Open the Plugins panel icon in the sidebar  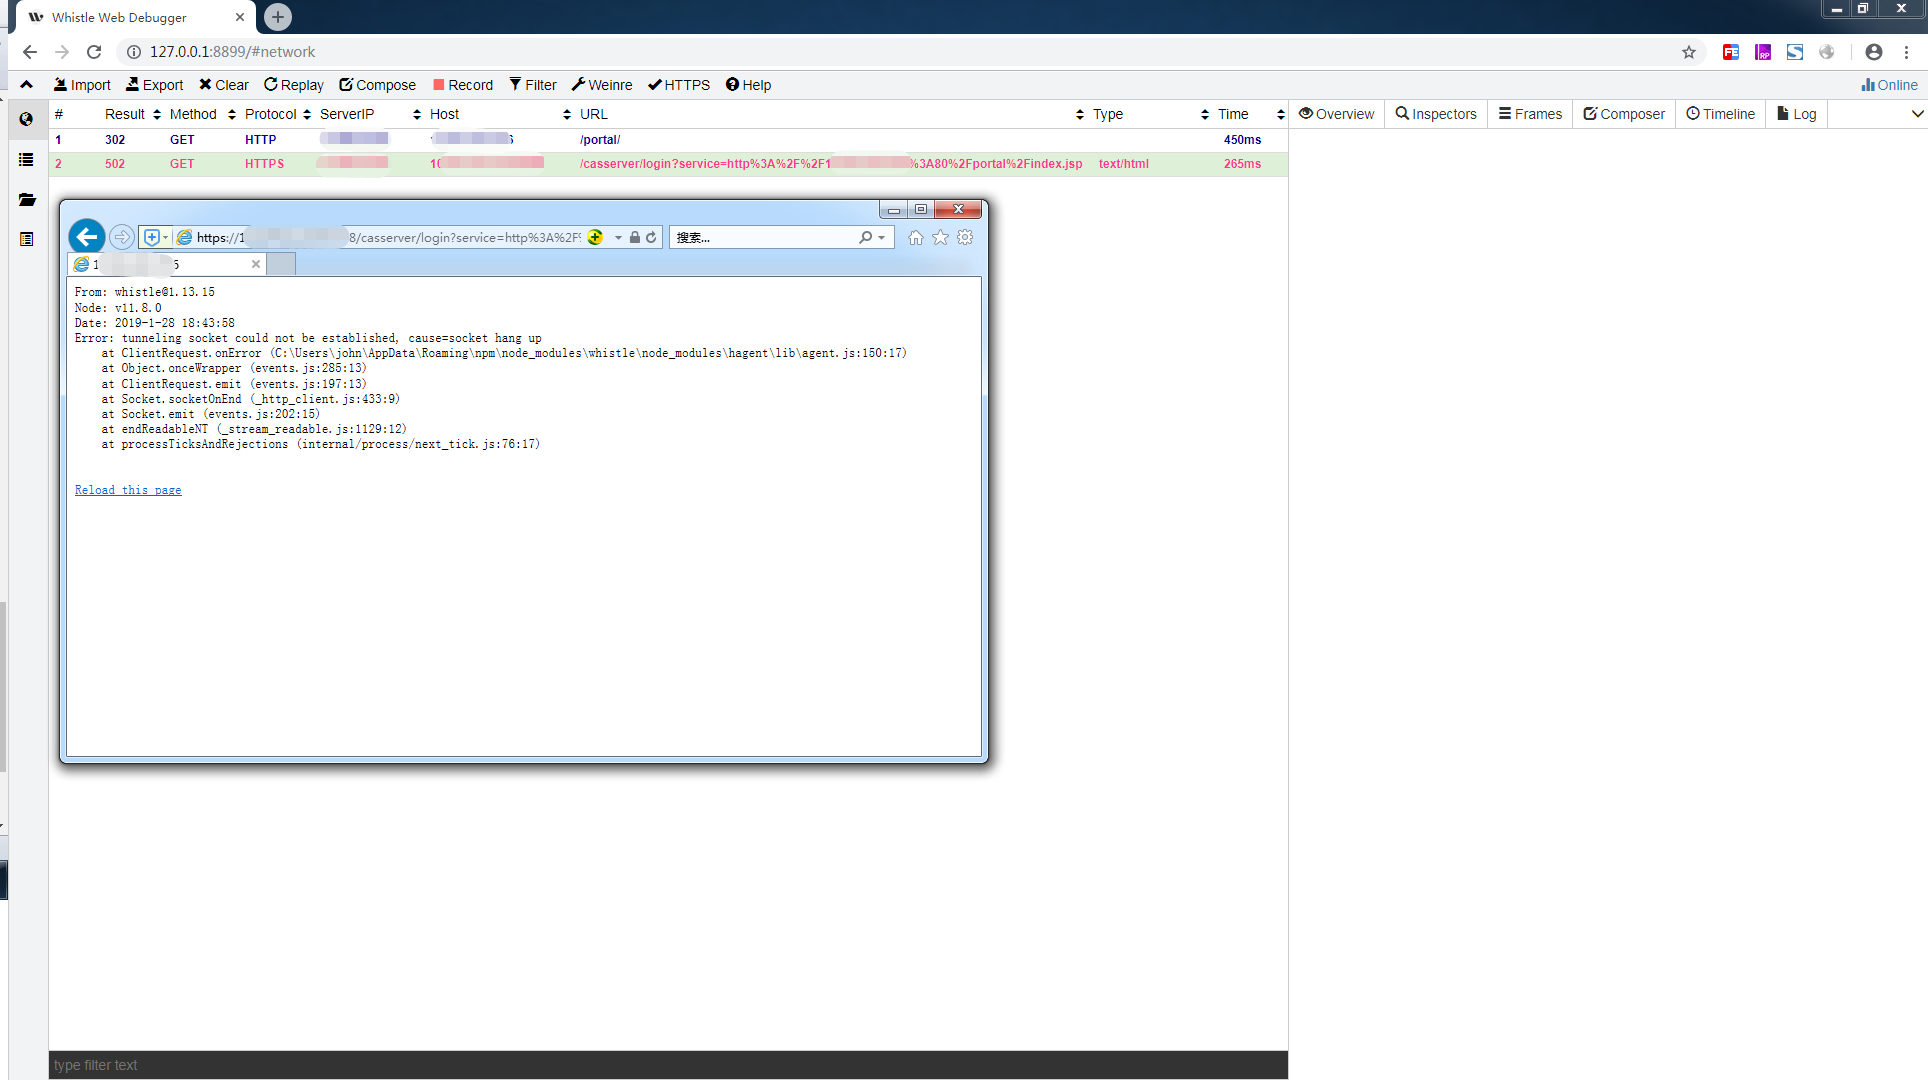click(26, 239)
